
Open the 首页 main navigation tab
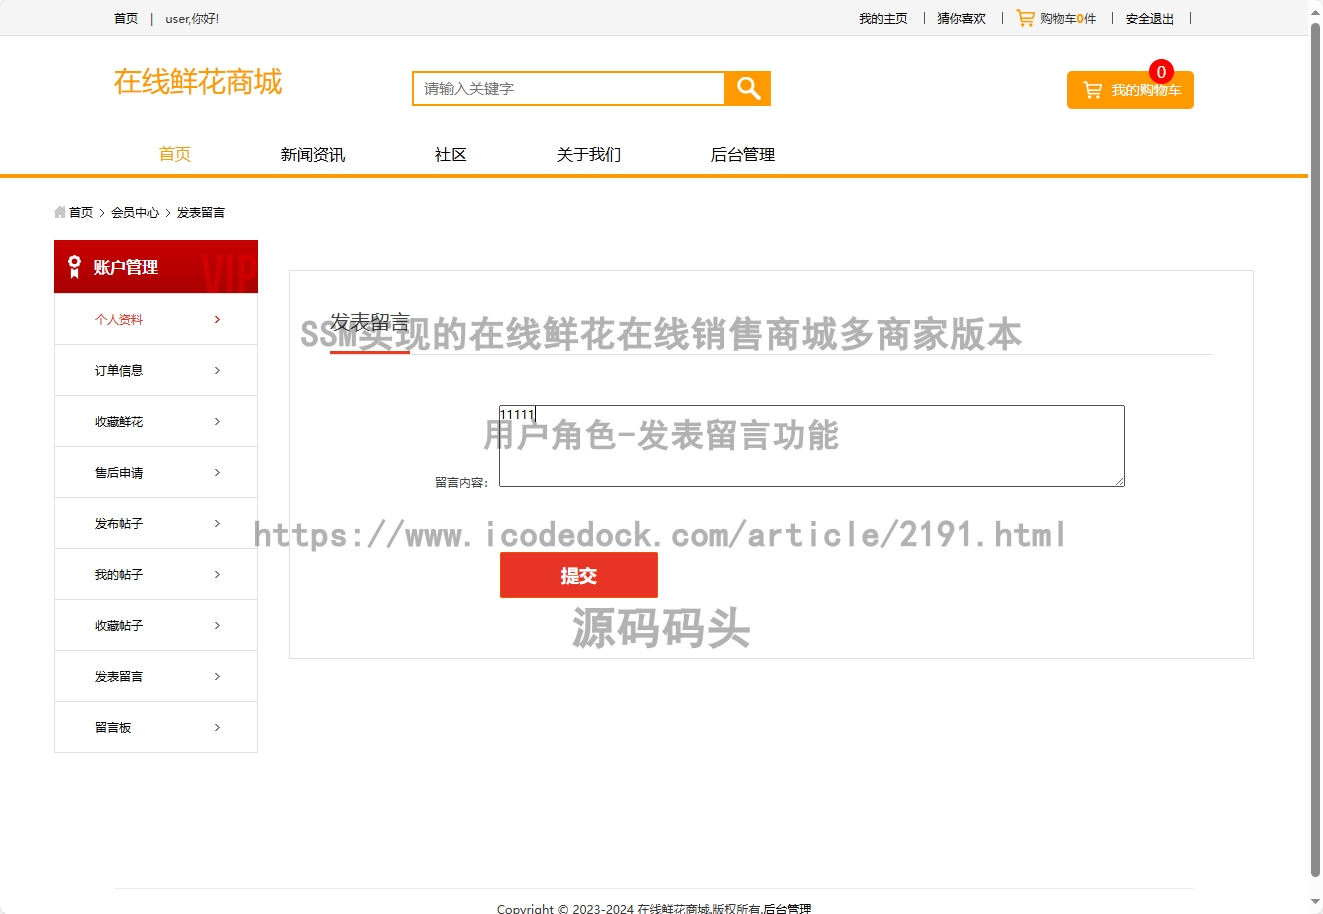pos(175,154)
